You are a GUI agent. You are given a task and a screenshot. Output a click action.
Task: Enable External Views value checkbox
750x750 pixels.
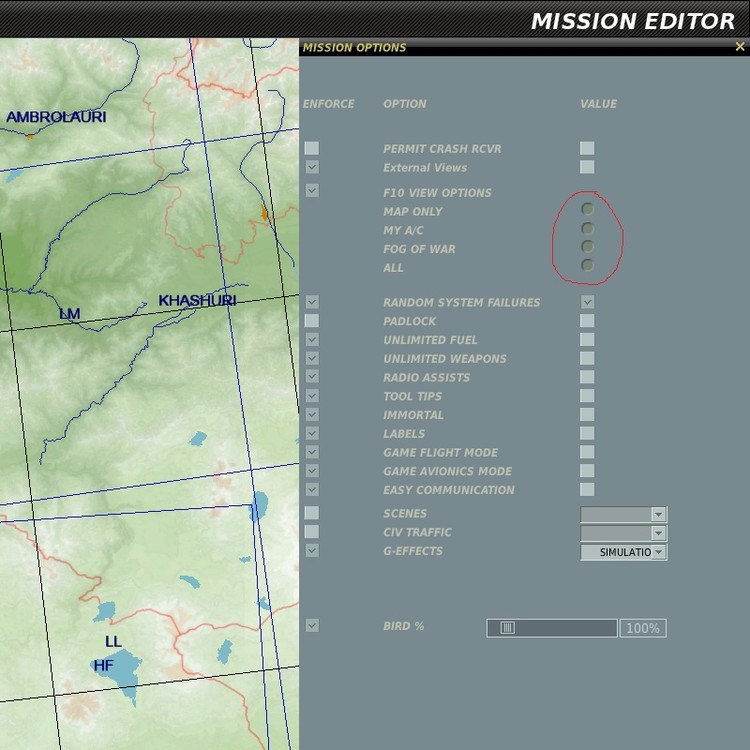tap(587, 167)
